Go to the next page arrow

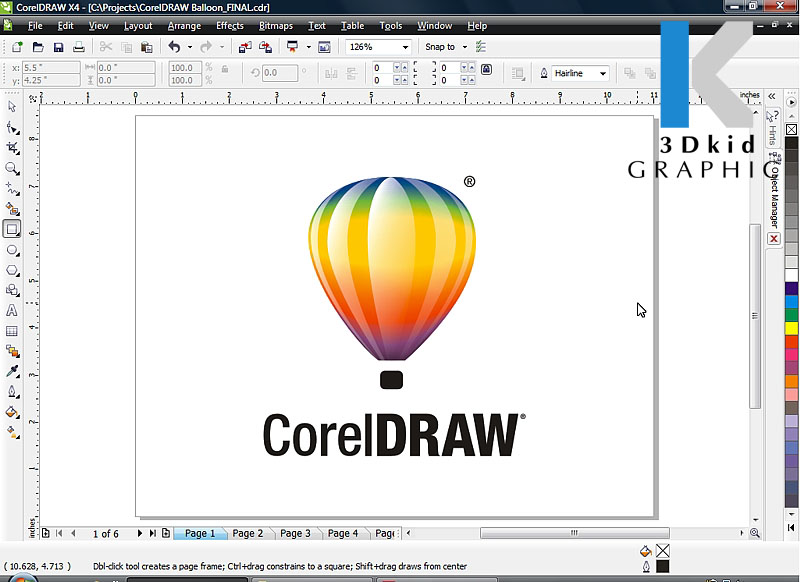[x=139, y=534]
